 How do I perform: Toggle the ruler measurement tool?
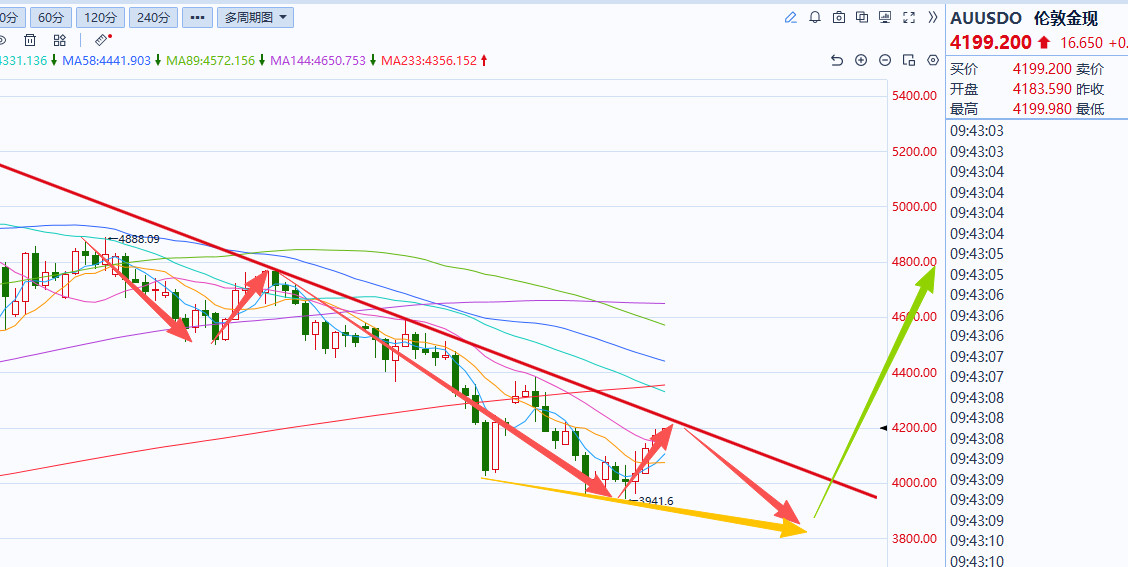103,40
